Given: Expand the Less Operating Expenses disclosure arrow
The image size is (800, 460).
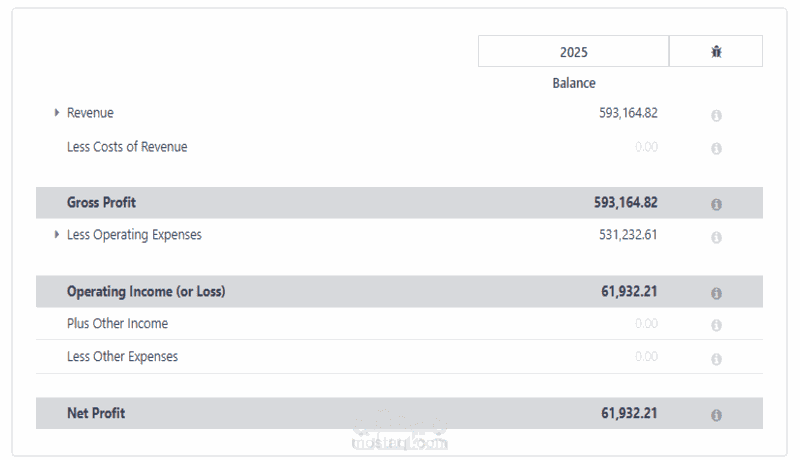Looking at the screenshot, I should [x=57, y=235].
